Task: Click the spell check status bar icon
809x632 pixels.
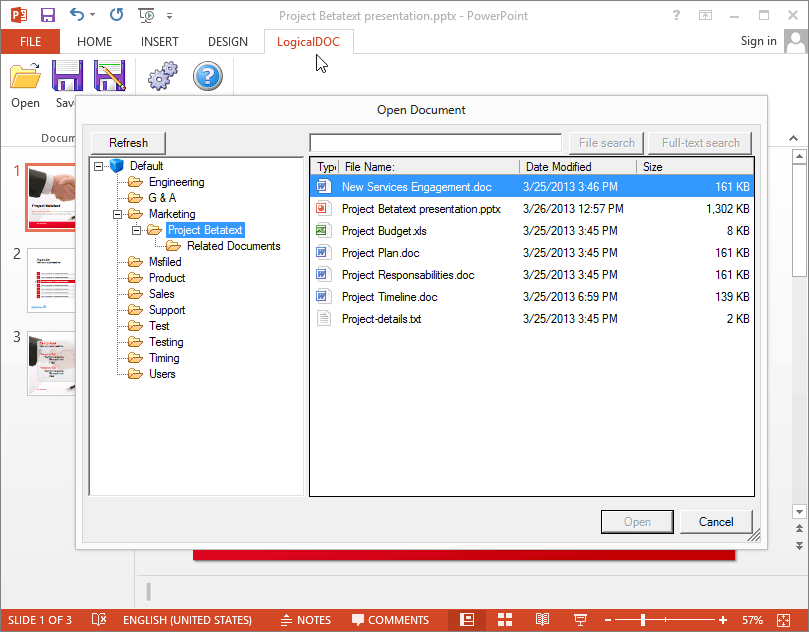Action: coord(99,619)
